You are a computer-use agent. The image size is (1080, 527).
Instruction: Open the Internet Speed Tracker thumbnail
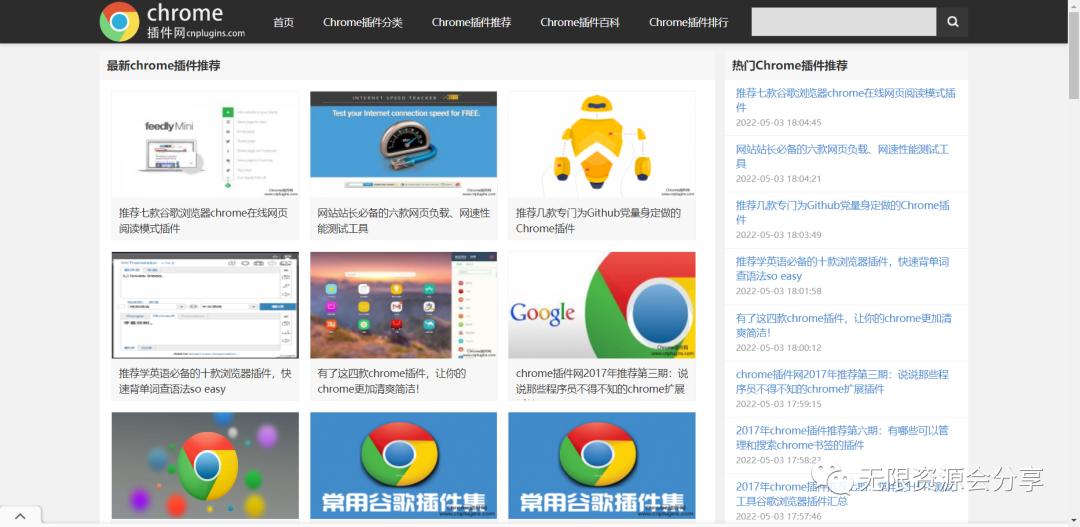point(404,145)
